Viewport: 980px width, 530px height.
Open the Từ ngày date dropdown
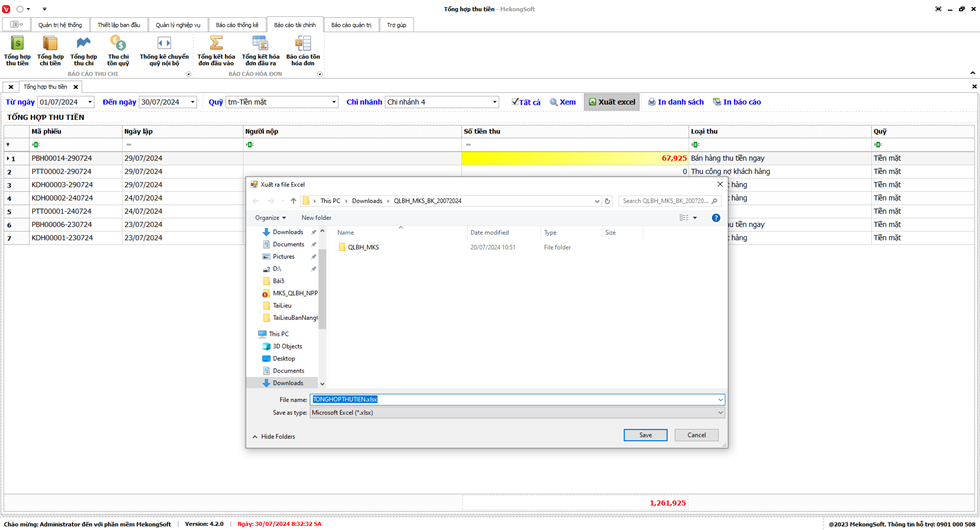pos(90,102)
